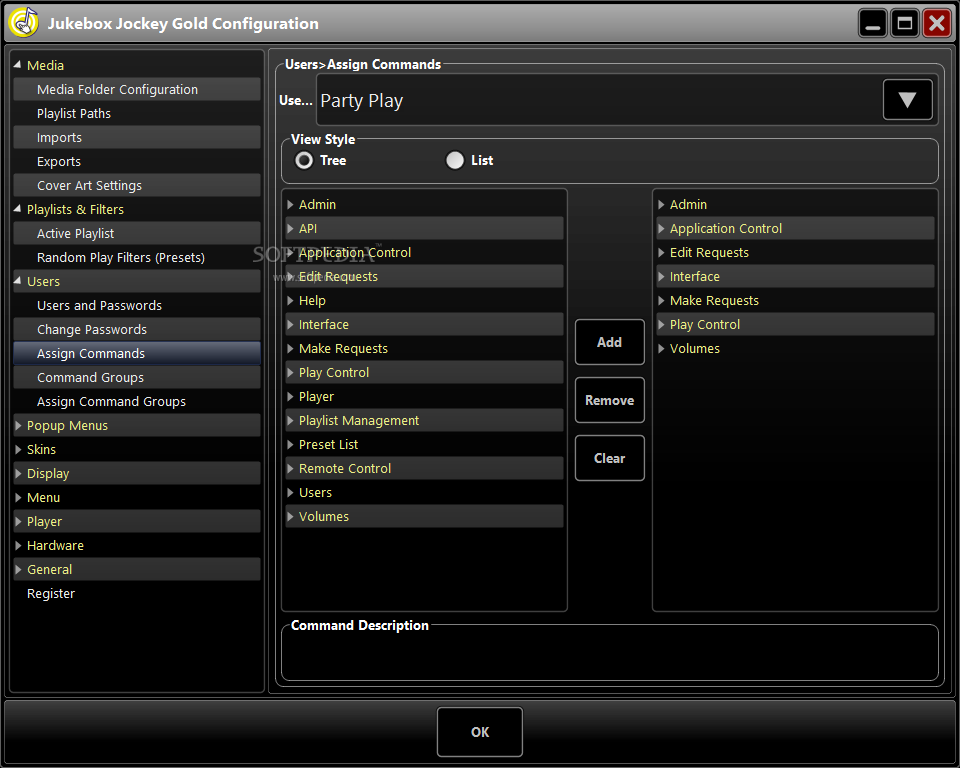The width and height of the screenshot is (960, 768).
Task: Expand Interface in assigned commands list
Action: 661,277
